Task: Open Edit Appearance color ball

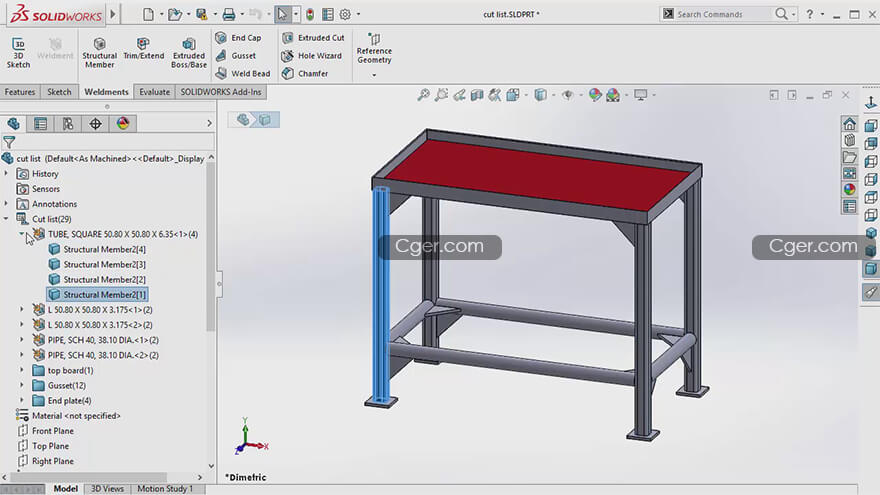Action: [595, 95]
